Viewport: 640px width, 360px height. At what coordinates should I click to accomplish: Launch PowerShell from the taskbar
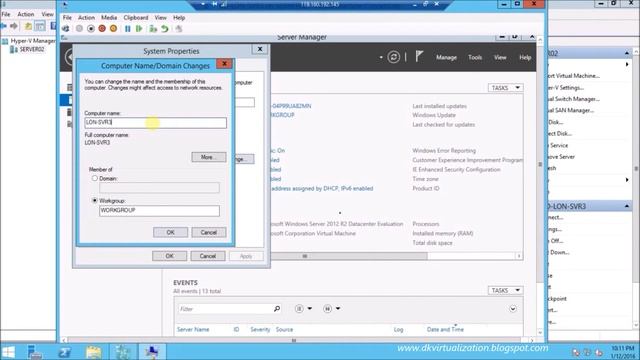pyautogui.click(x=64, y=352)
